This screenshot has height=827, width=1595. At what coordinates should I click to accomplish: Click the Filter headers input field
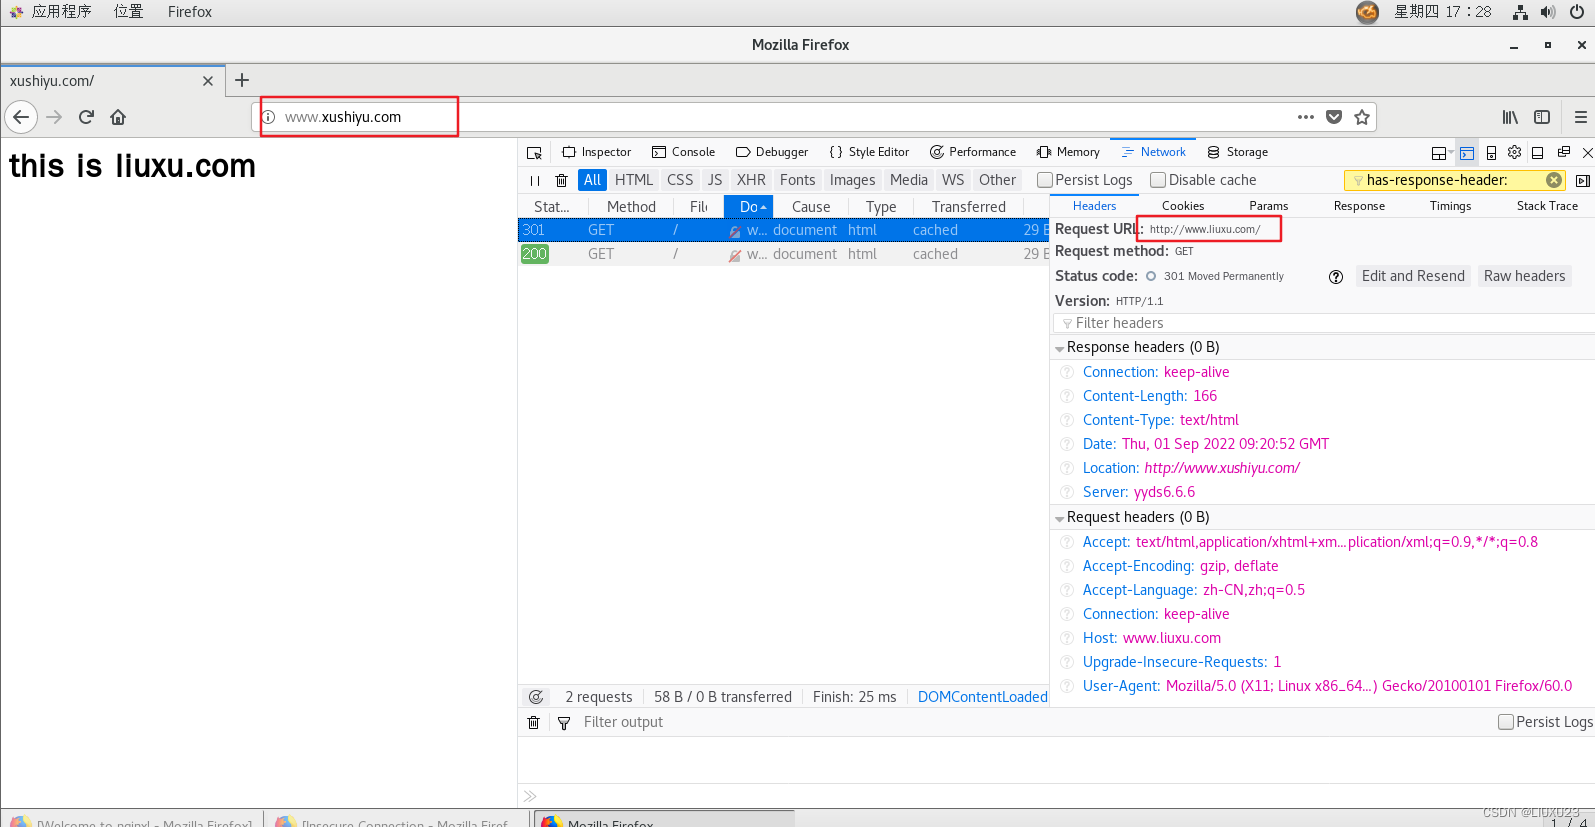tap(1323, 323)
